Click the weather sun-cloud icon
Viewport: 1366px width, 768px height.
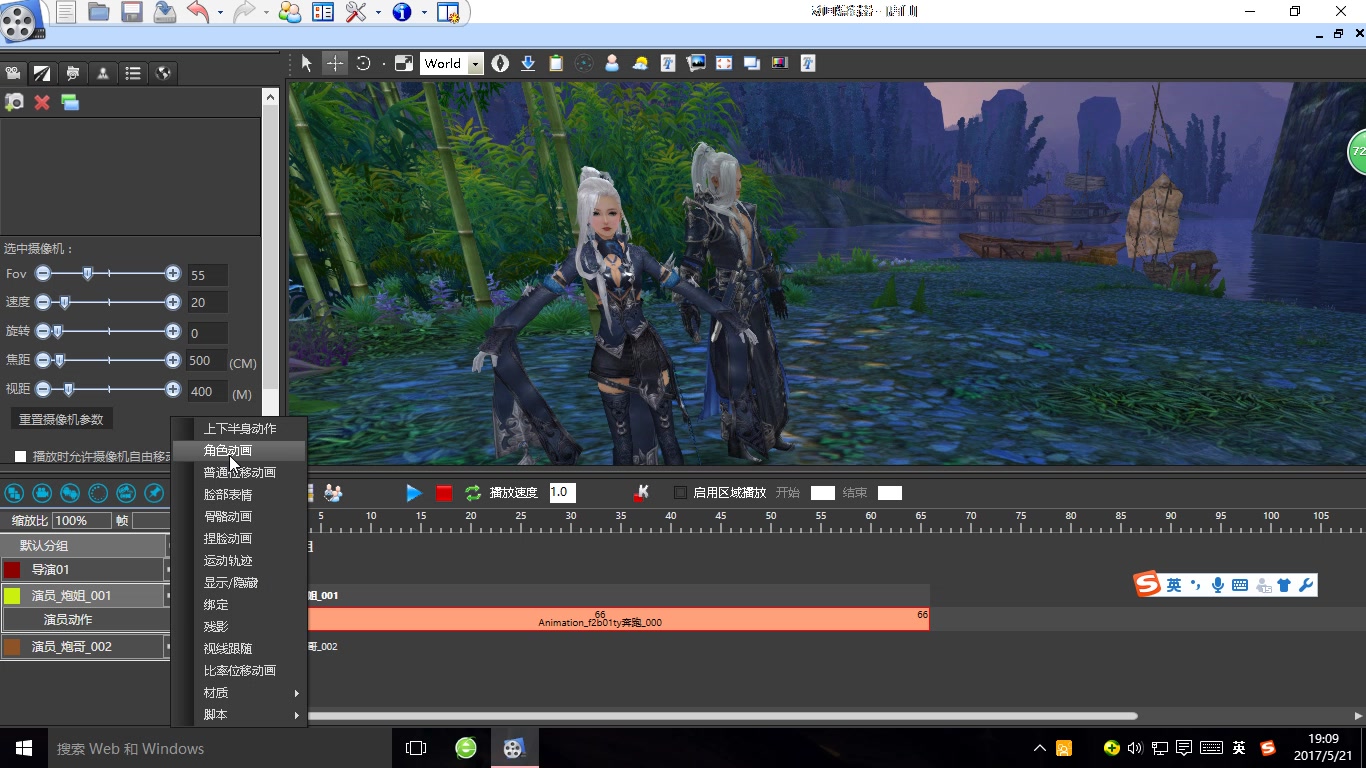coord(640,63)
